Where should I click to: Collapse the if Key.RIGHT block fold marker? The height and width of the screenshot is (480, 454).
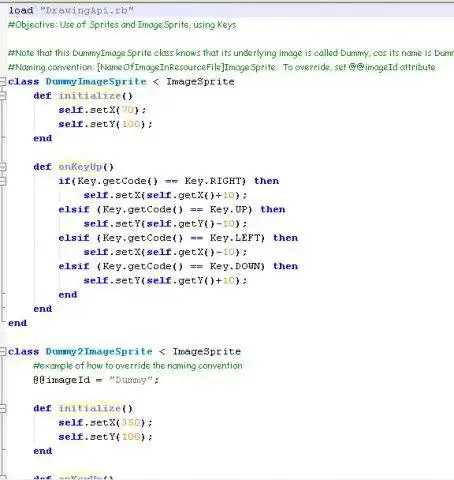[3, 181]
